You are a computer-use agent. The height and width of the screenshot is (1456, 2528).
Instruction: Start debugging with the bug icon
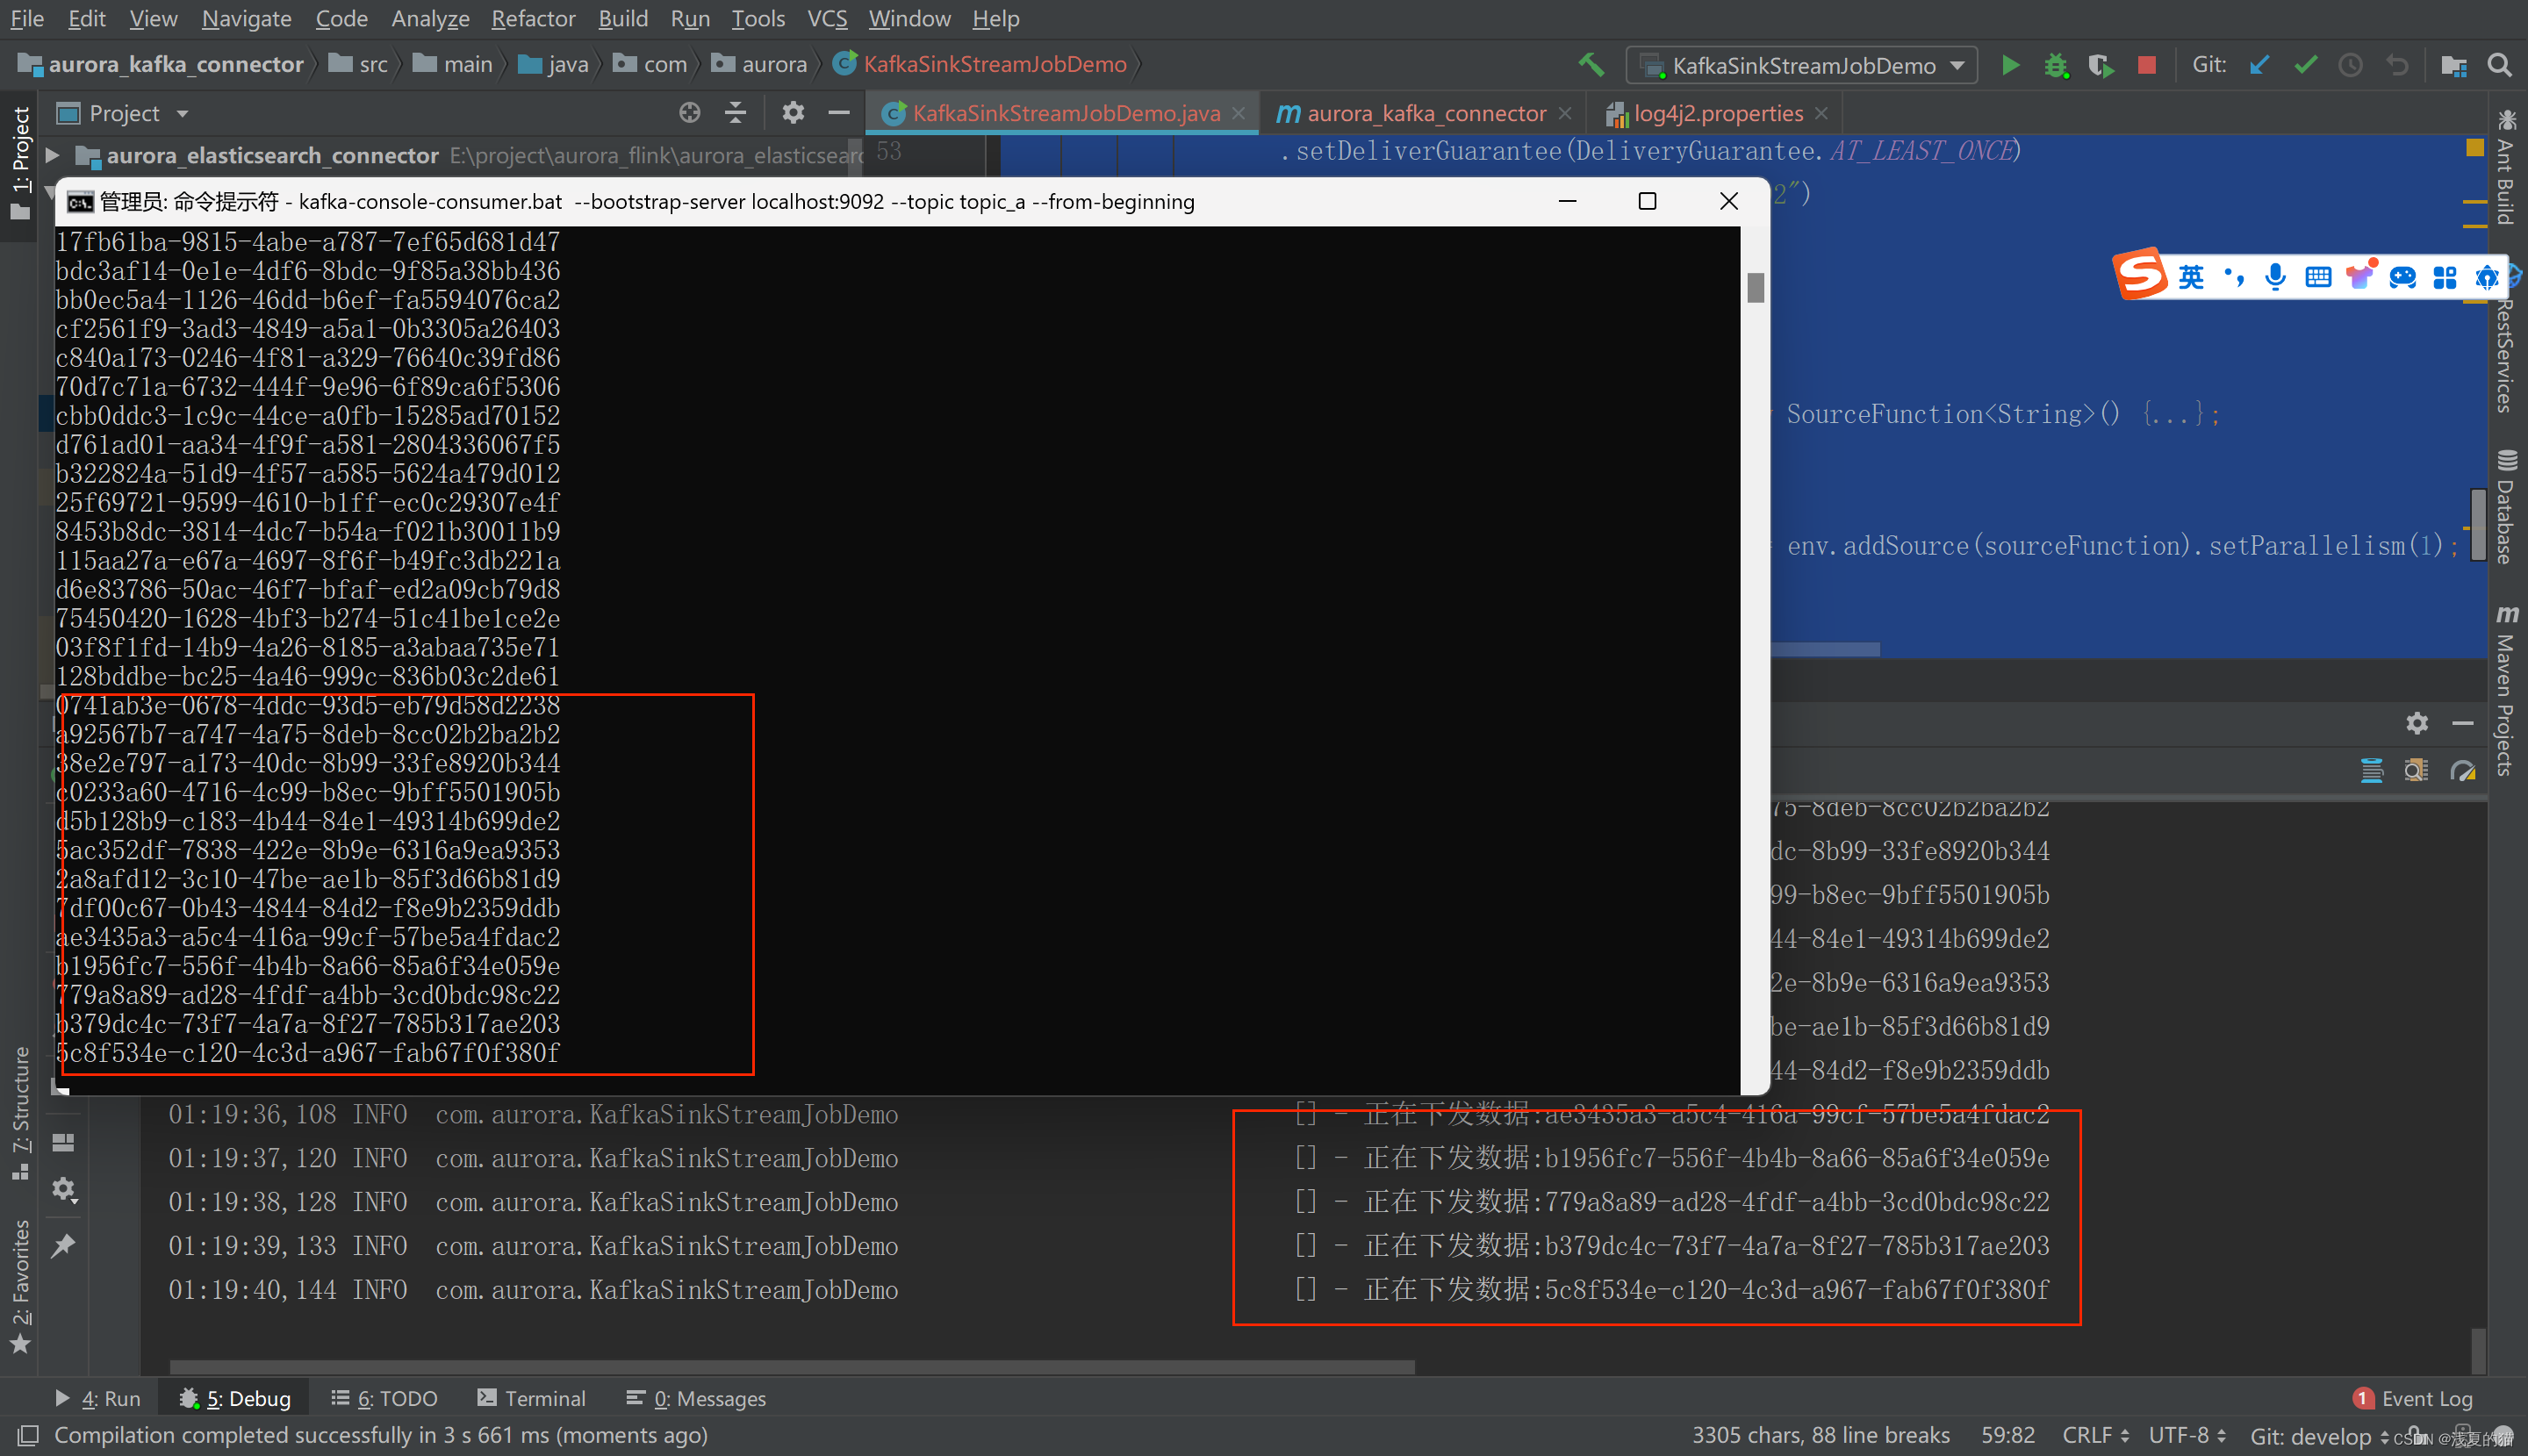[2055, 65]
